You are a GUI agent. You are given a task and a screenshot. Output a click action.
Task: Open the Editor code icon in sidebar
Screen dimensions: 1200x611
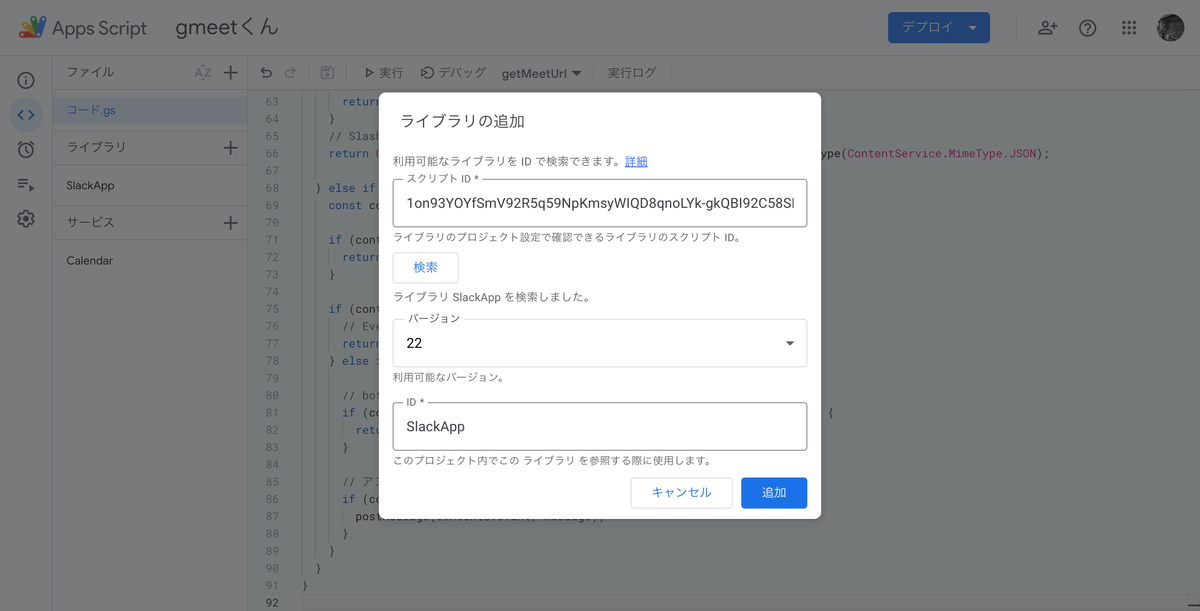coord(26,115)
